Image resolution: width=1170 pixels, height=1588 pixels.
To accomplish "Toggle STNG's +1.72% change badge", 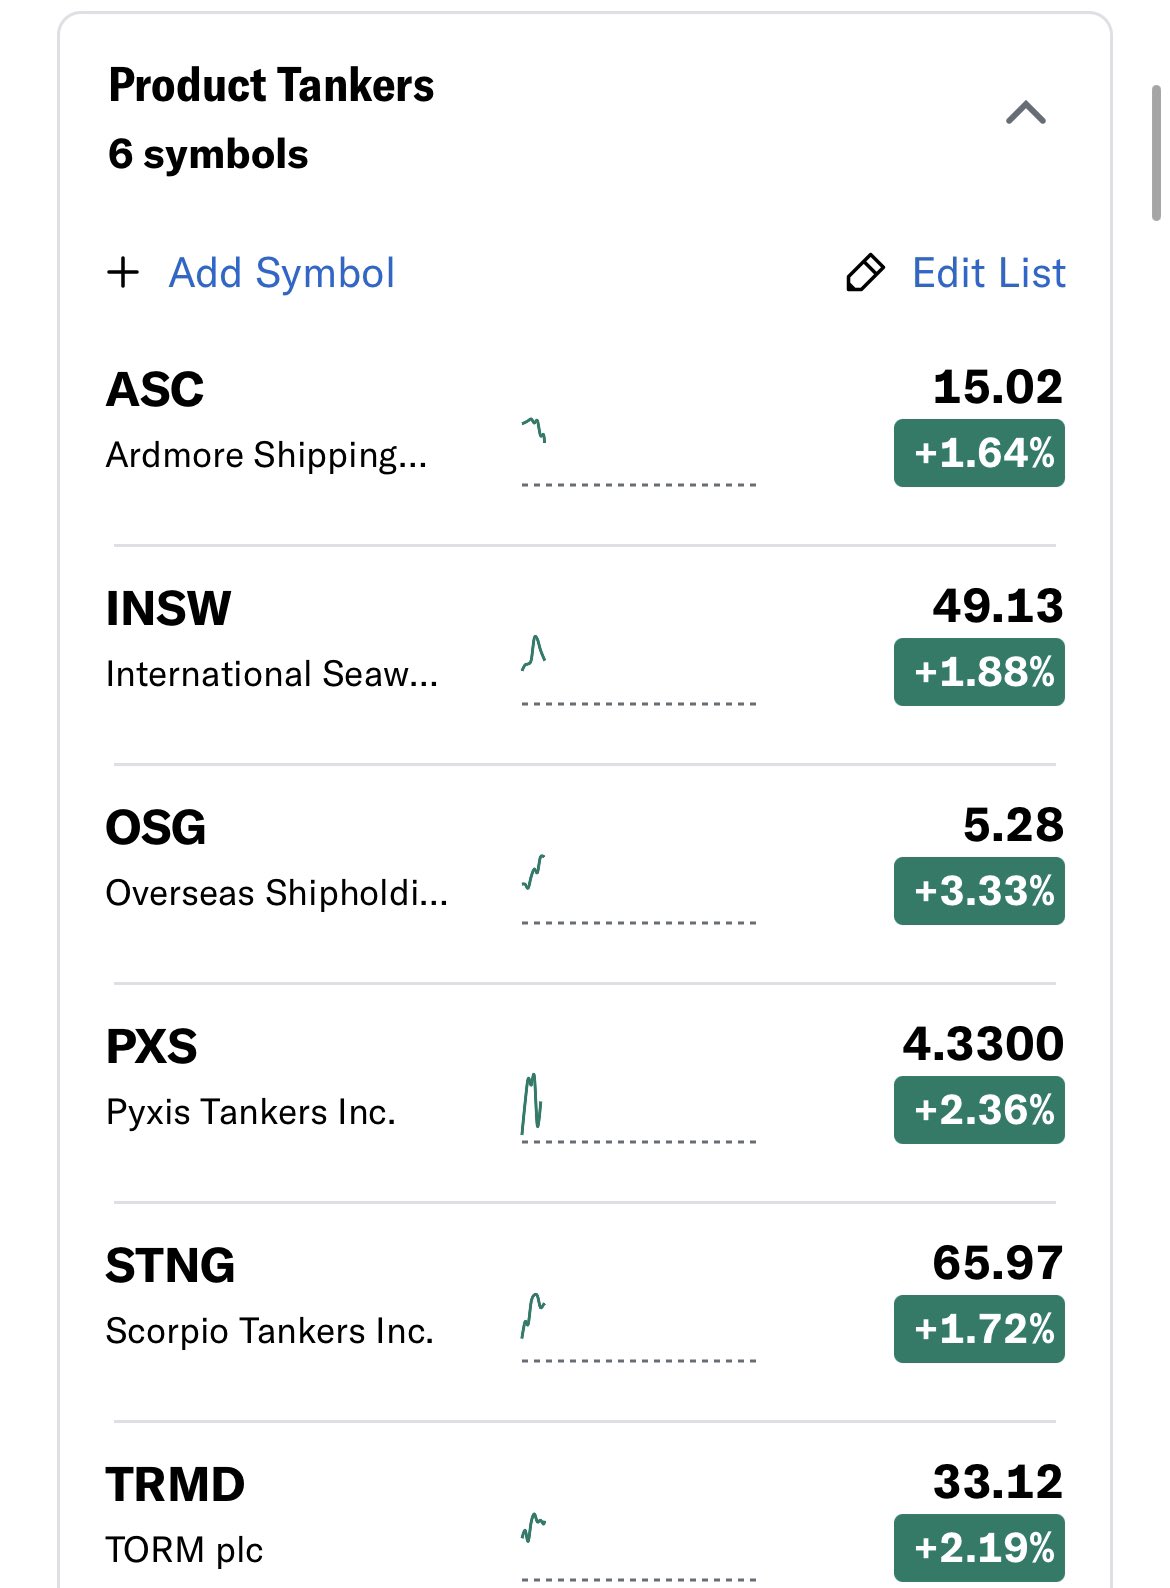I will (979, 1329).
